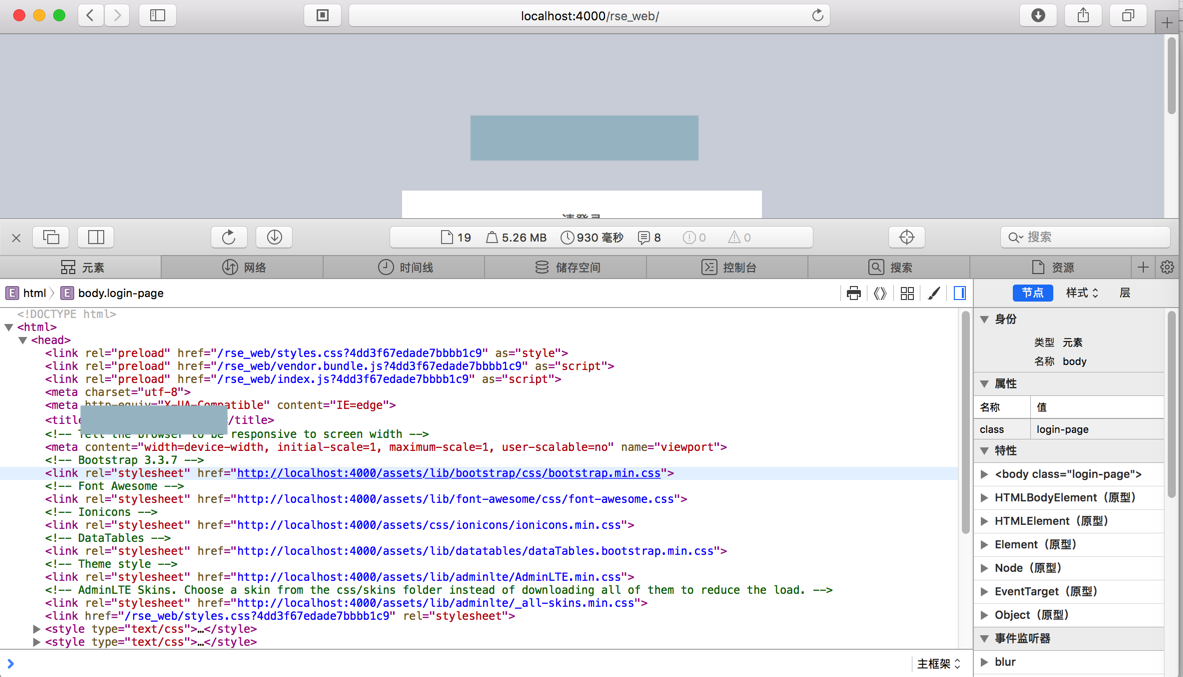Download web archive inspector icon
Screen dimensions: 1183x677
point(274,237)
